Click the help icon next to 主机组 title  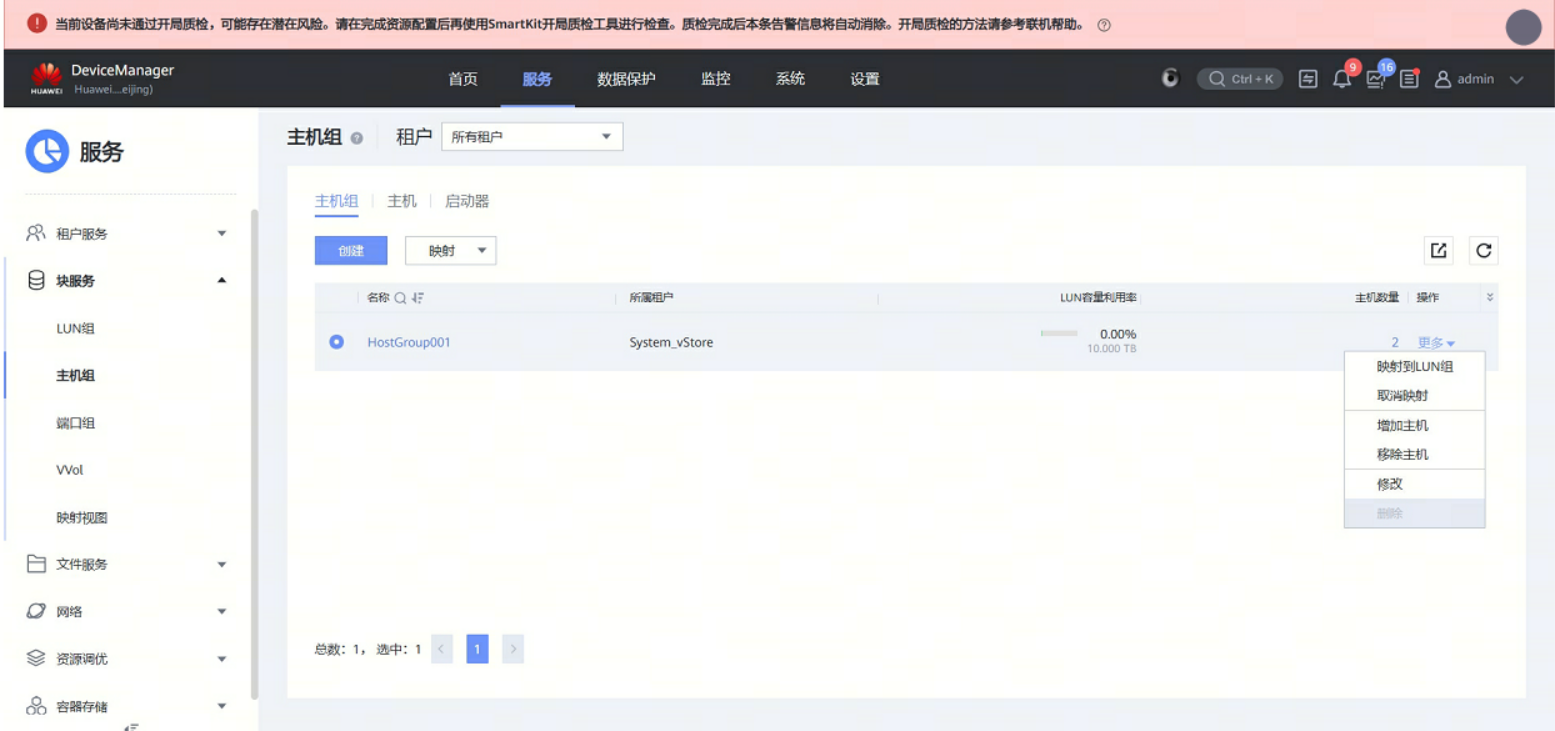click(x=357, y=138)
